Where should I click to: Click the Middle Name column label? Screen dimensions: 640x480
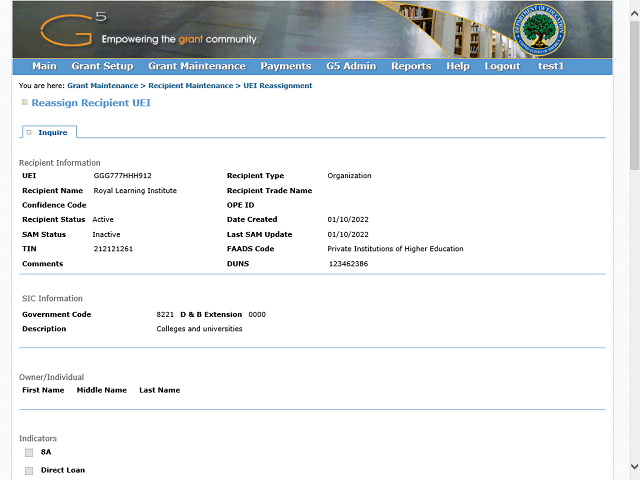click(102, 390)
